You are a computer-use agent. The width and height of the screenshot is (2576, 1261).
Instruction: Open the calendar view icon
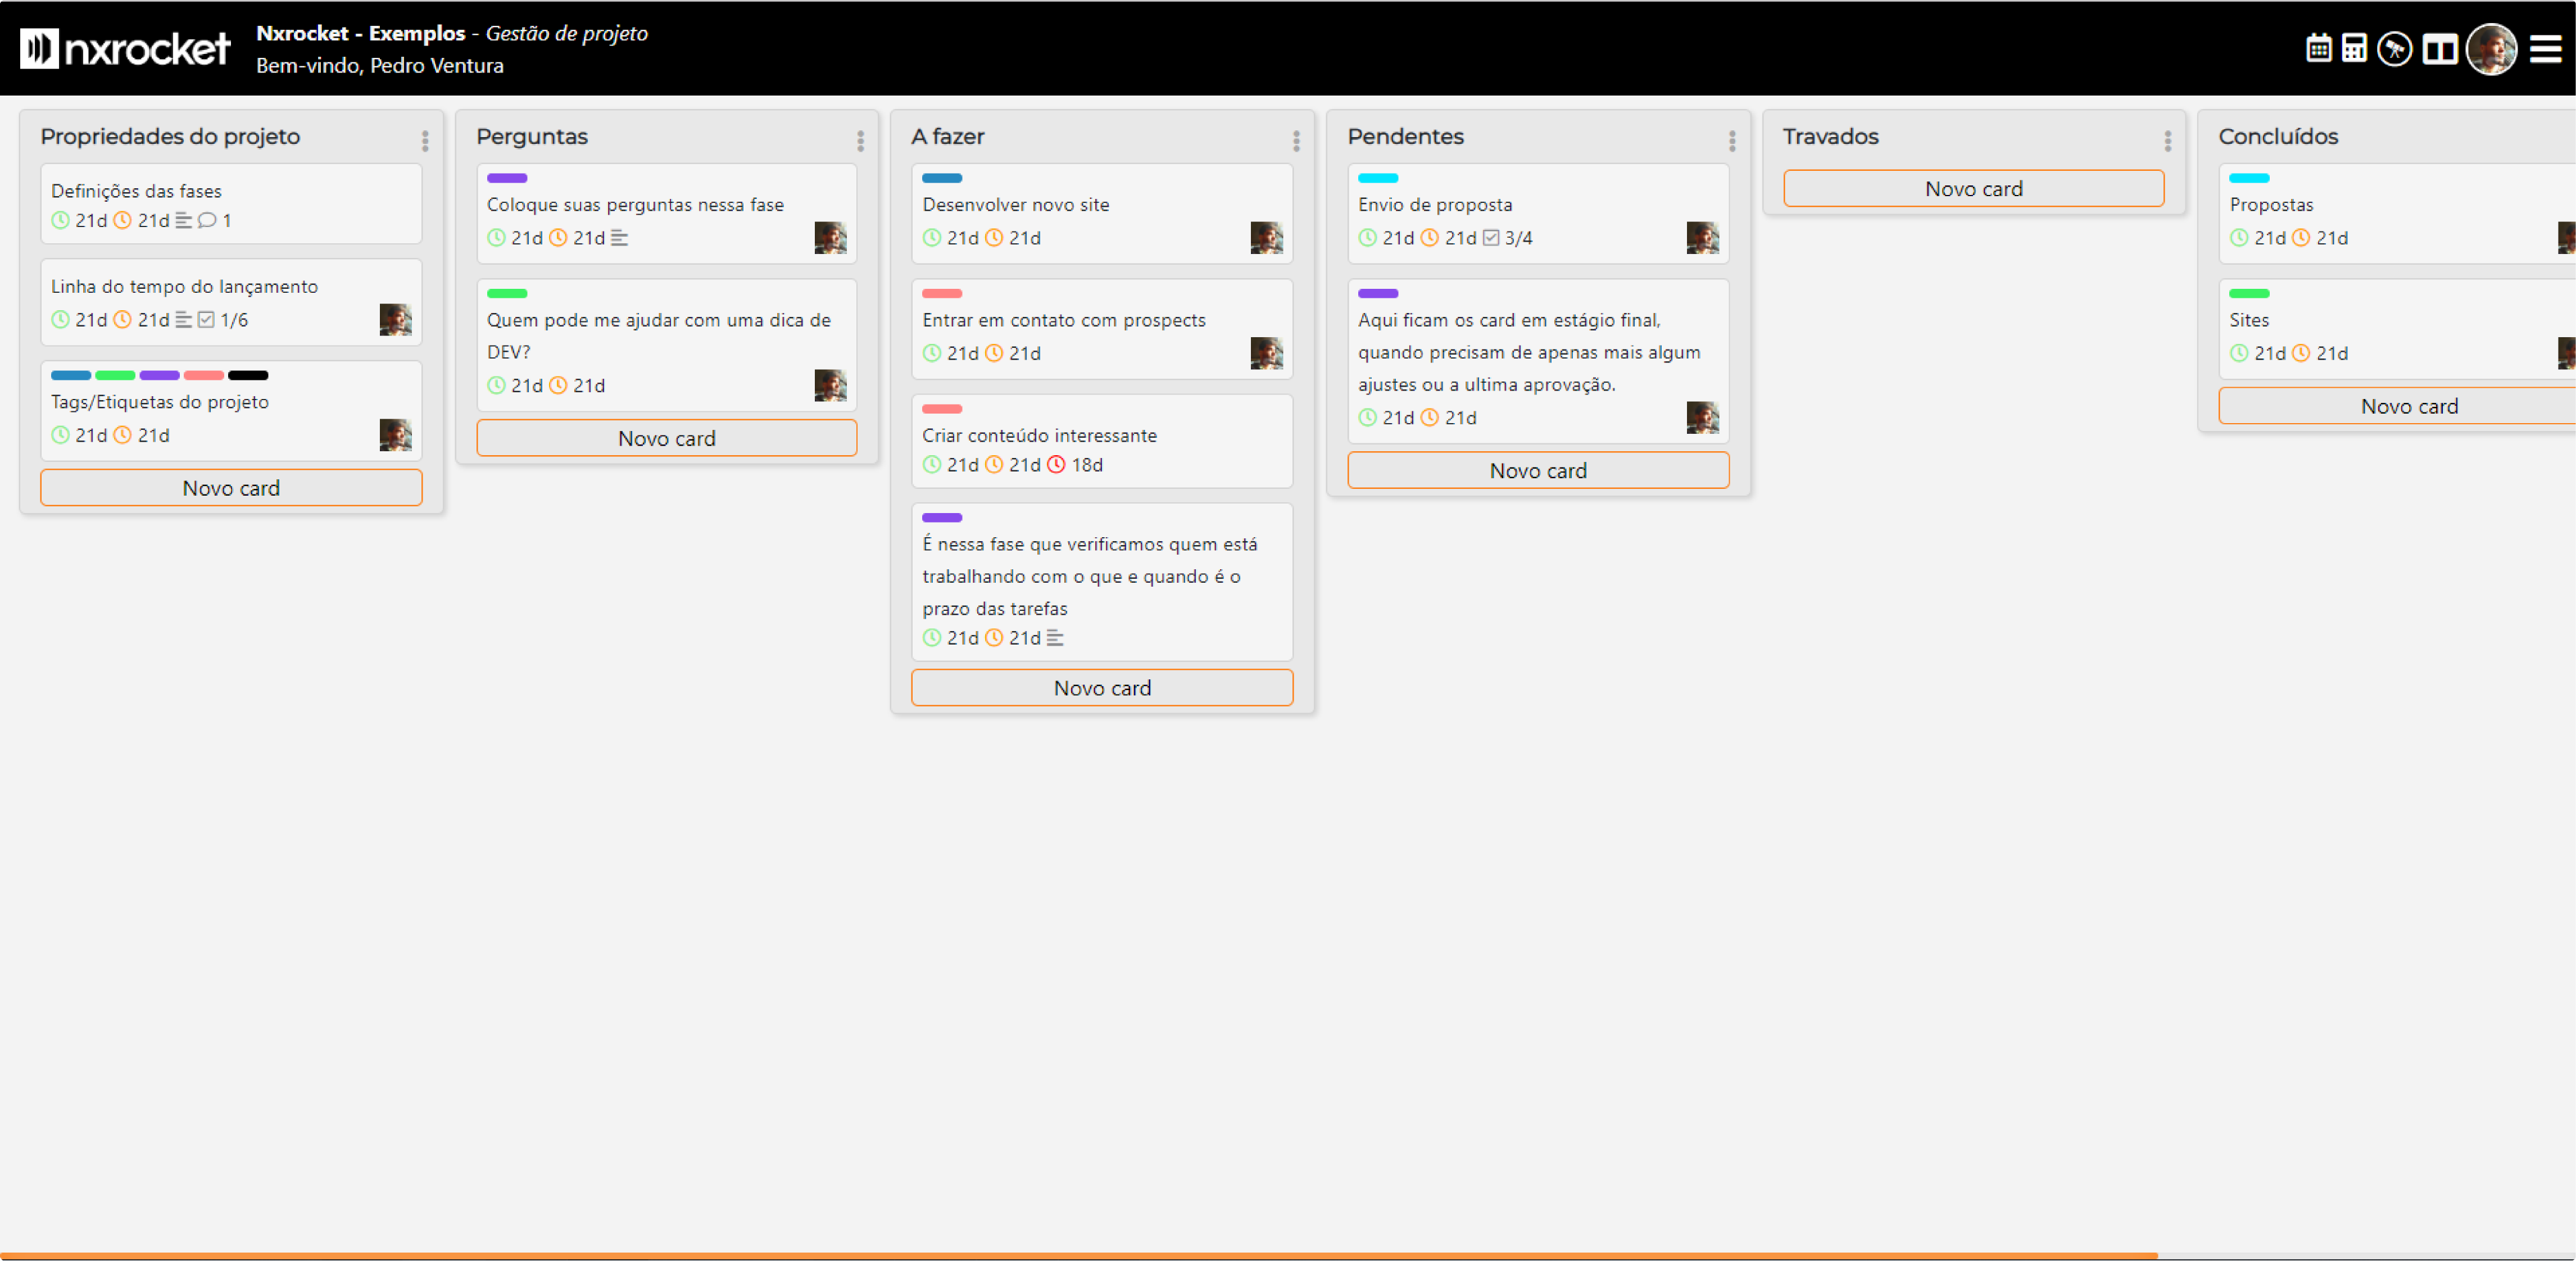tap(2318, 48)
